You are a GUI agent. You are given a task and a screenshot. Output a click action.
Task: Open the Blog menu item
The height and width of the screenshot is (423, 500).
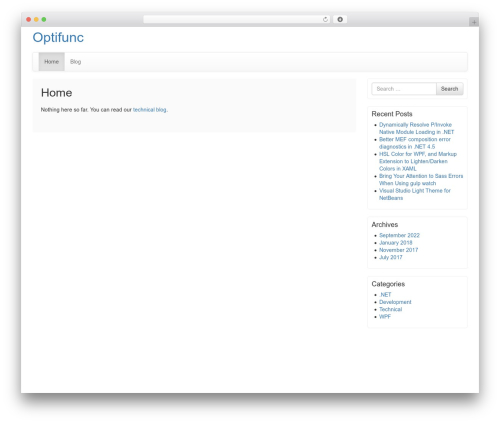click(75, 62)
